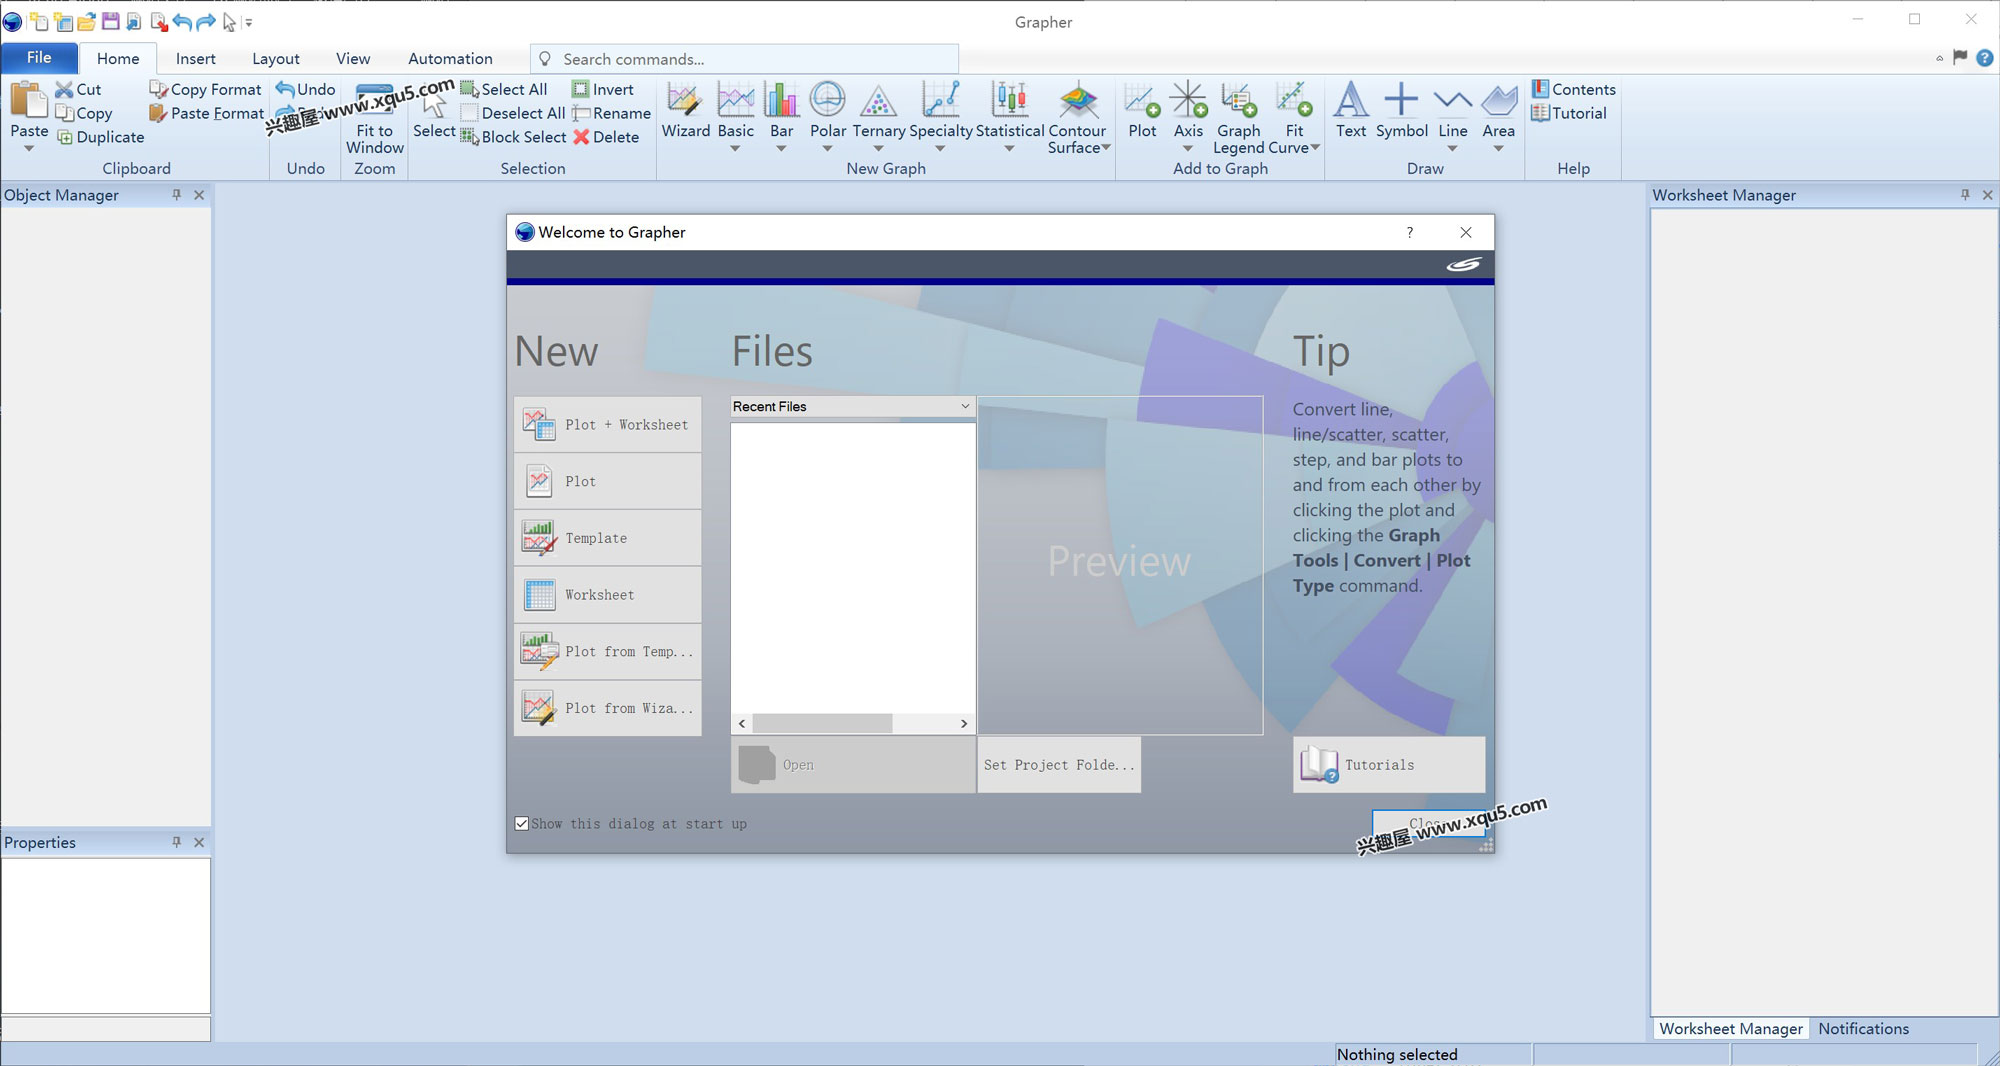Select the Text draw tool
Viewport: 2000px width, 1066px height.
[x=1351, y=110]
